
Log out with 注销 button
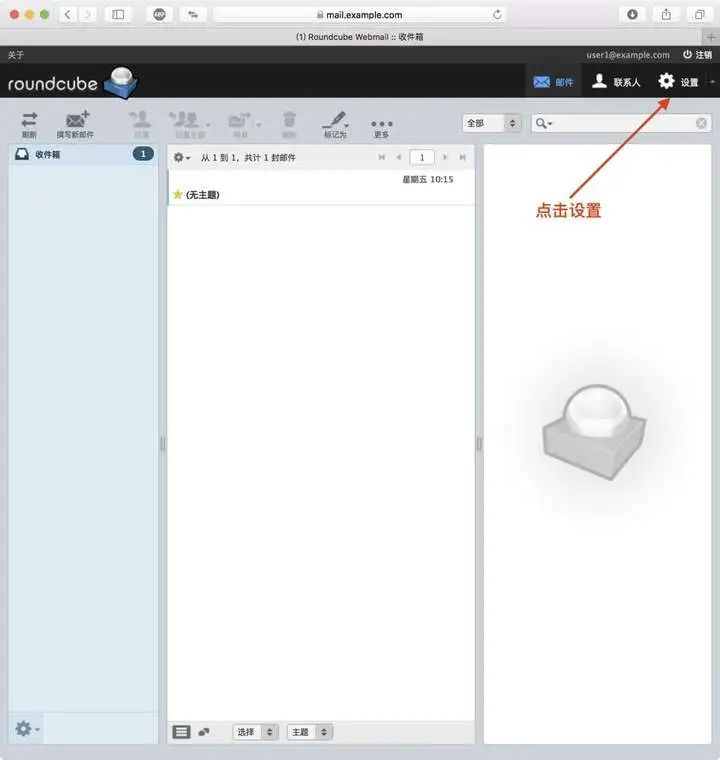pos(698,55)
